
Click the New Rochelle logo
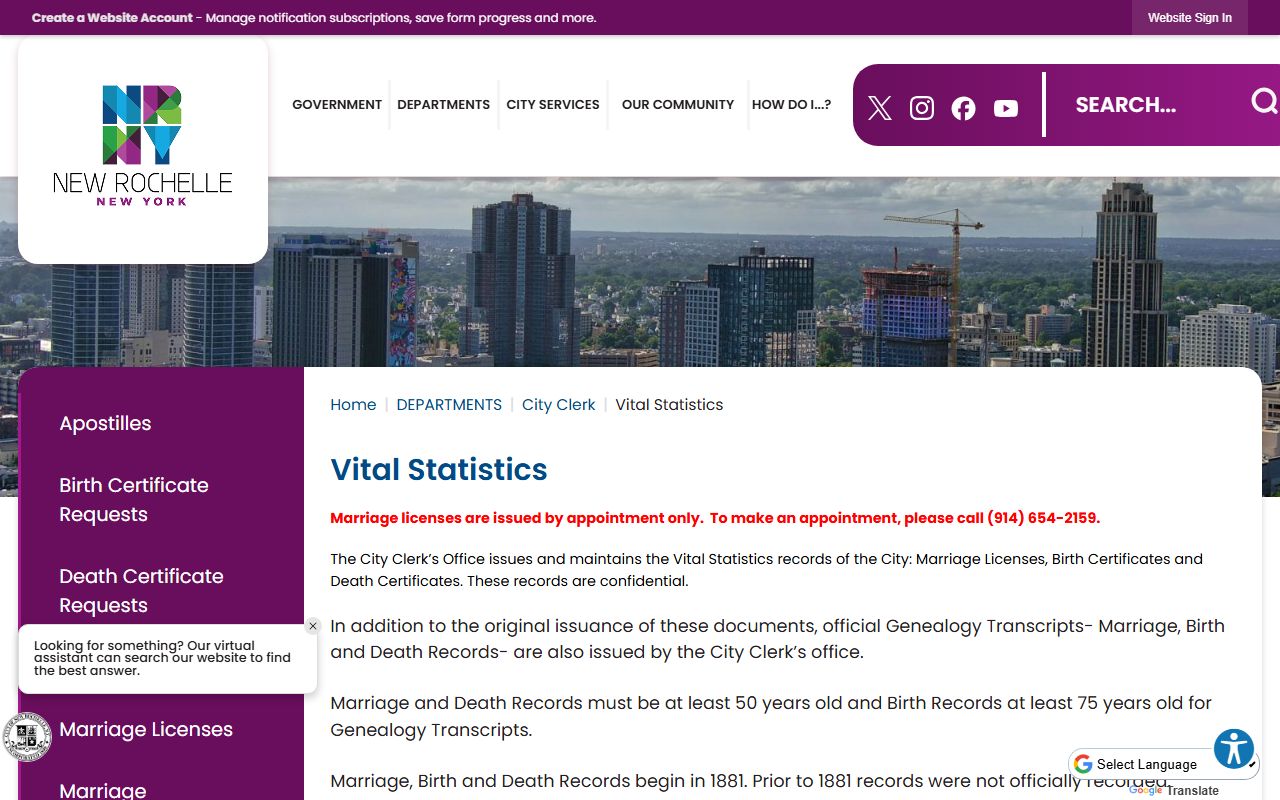click(143, 145)
